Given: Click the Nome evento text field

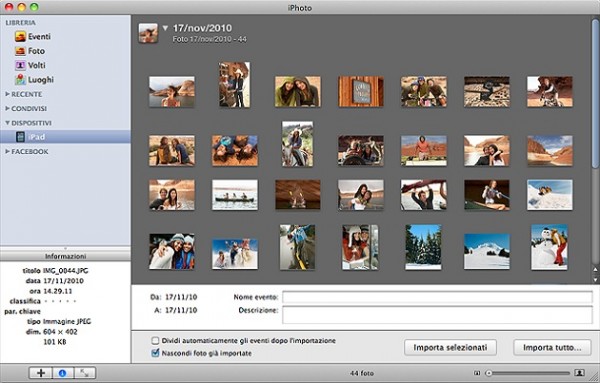Looking at the screenshot, I should pos(437,297).
